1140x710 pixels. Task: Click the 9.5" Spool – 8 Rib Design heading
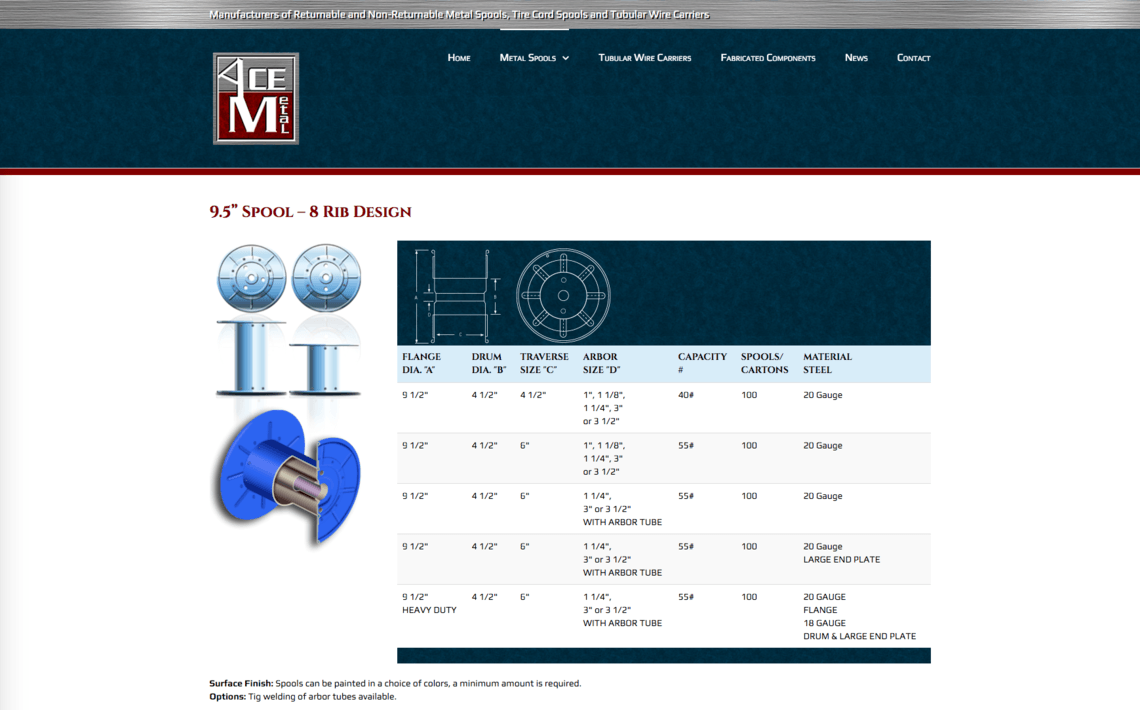310,212
